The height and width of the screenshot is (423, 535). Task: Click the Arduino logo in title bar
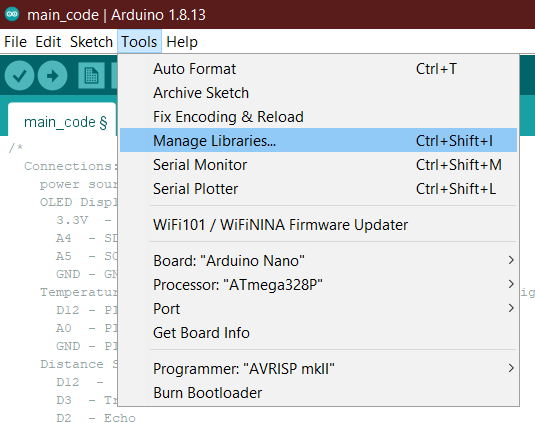coord(12,14)
